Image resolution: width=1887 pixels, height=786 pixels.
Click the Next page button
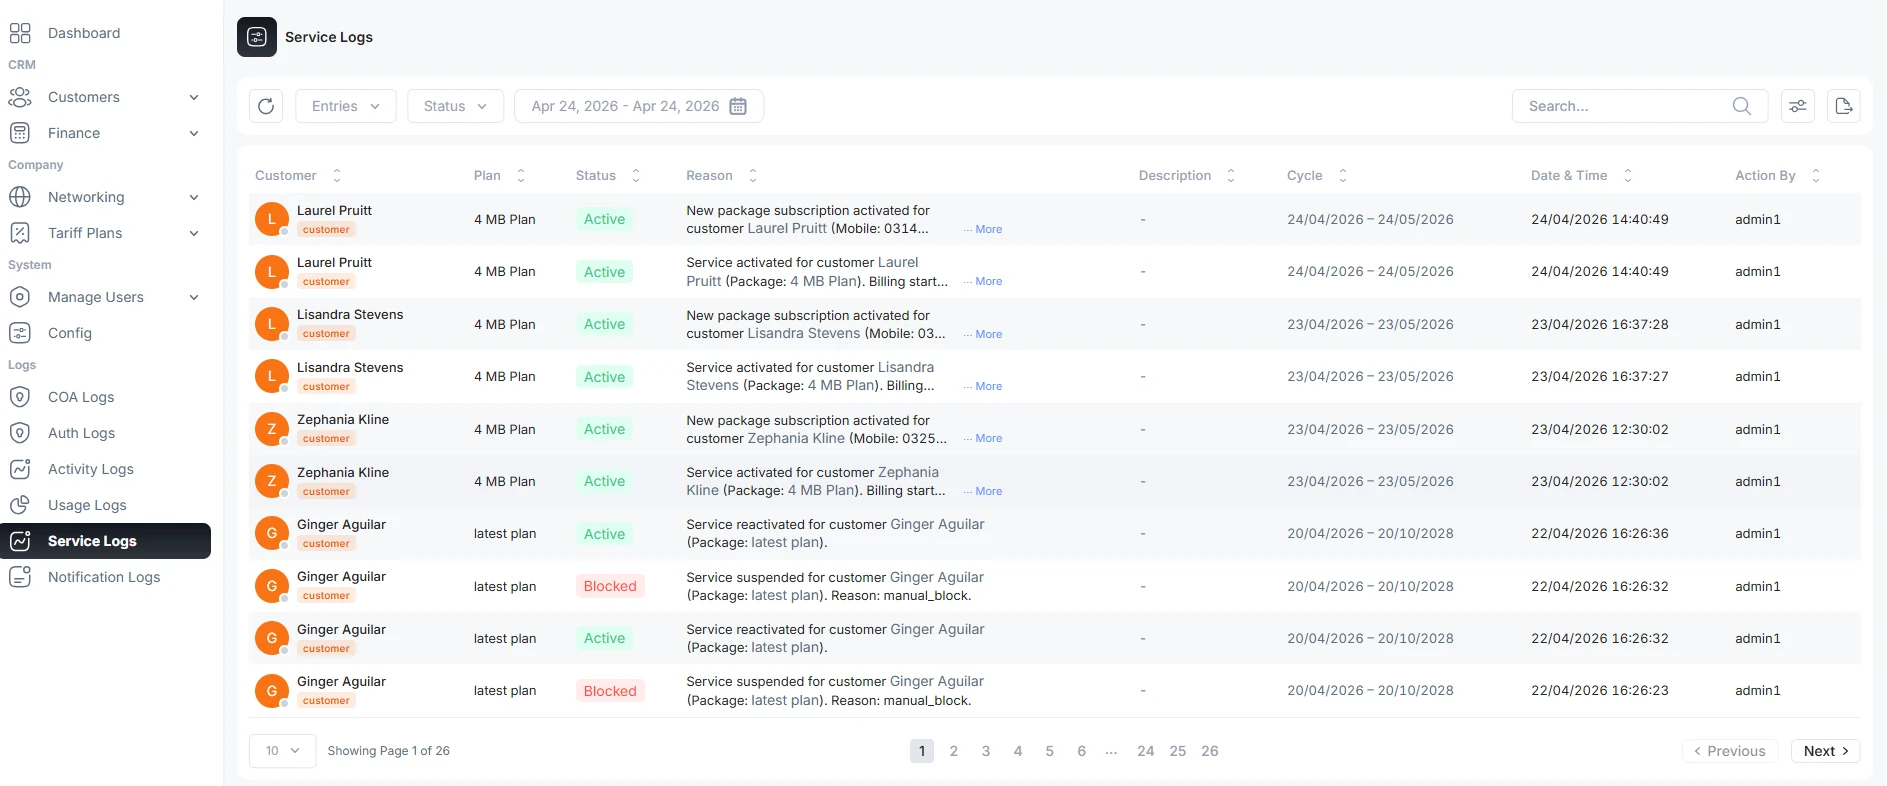[x=1826, y=751]
